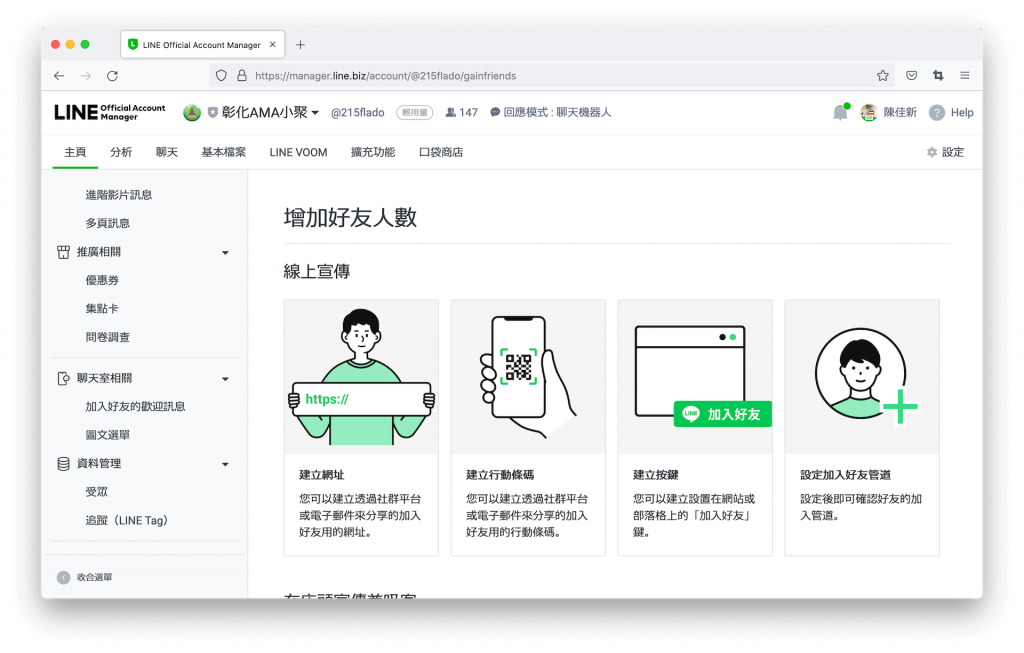The image size is (1024, 653).
Task: Click the 設定加入好友管道 card illustration
Action: [862, 377]
